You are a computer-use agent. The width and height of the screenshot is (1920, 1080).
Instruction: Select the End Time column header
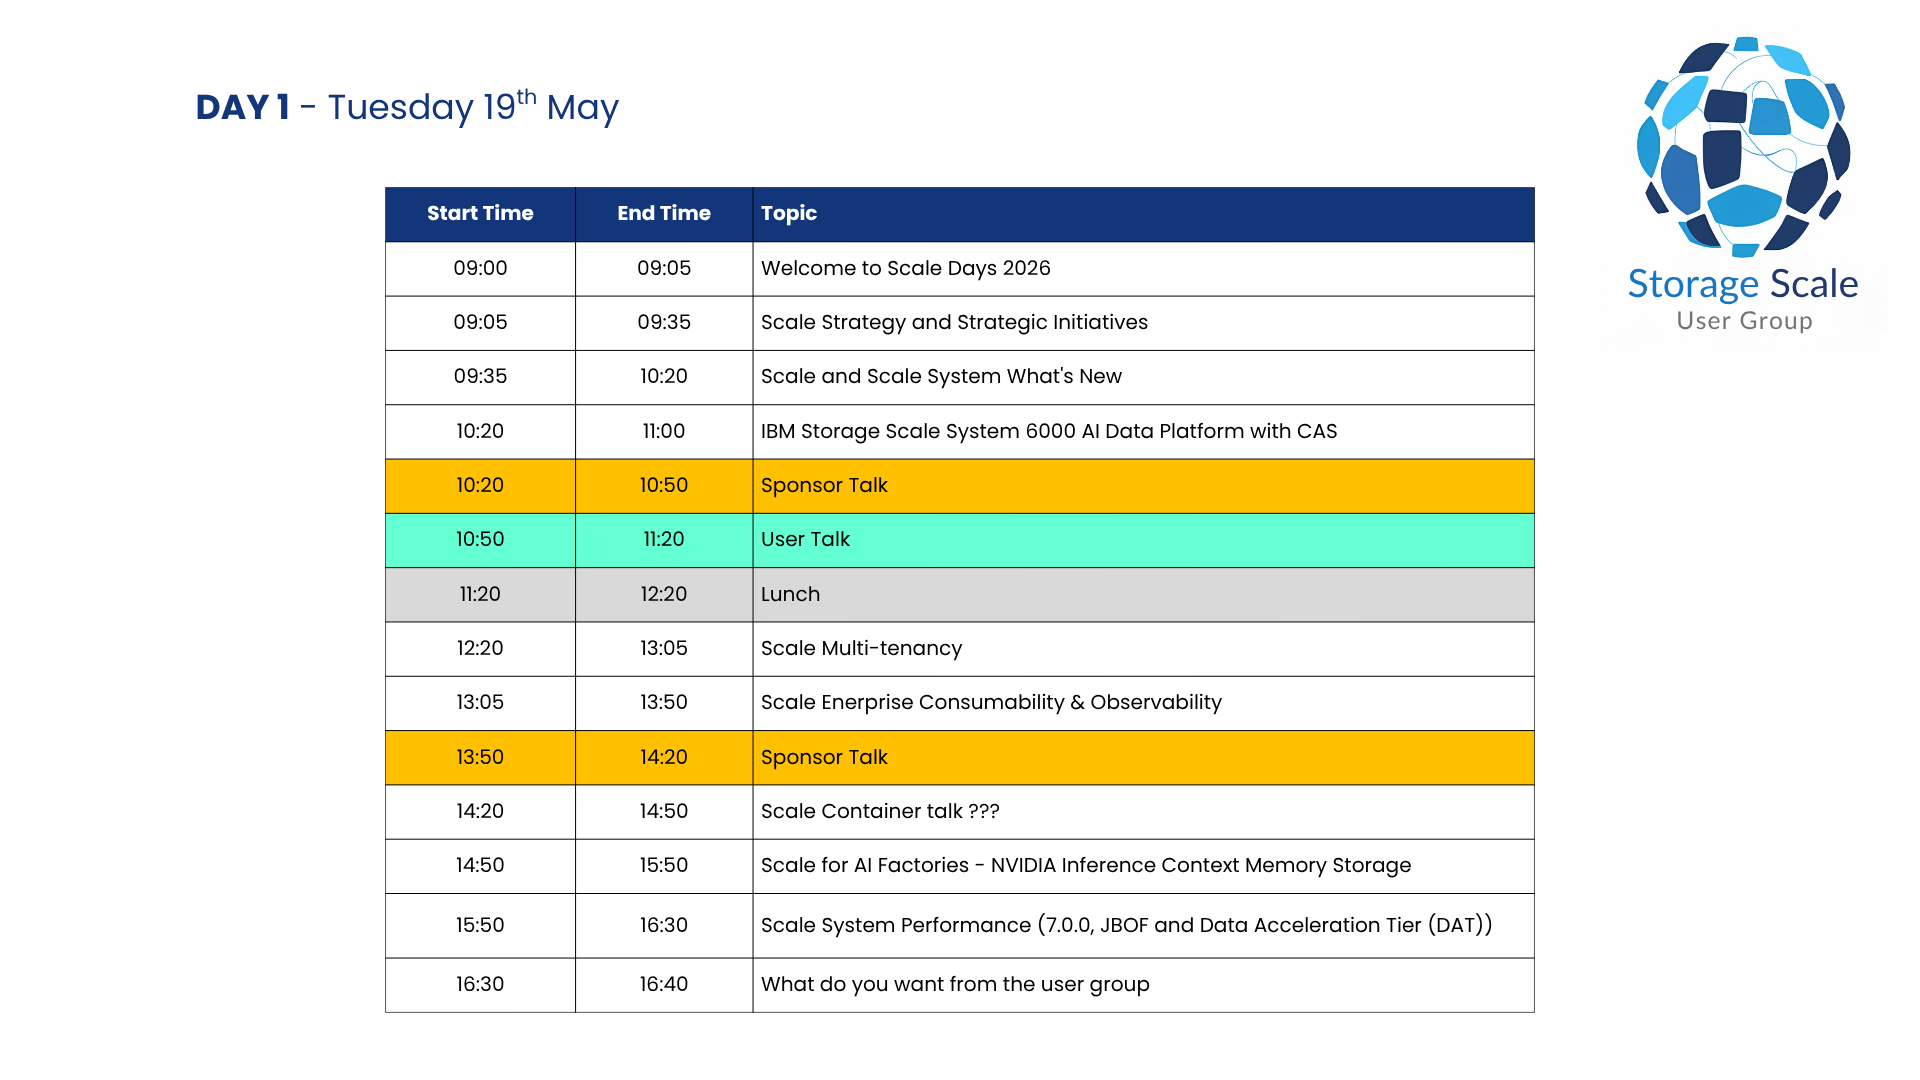pos(664,213)
